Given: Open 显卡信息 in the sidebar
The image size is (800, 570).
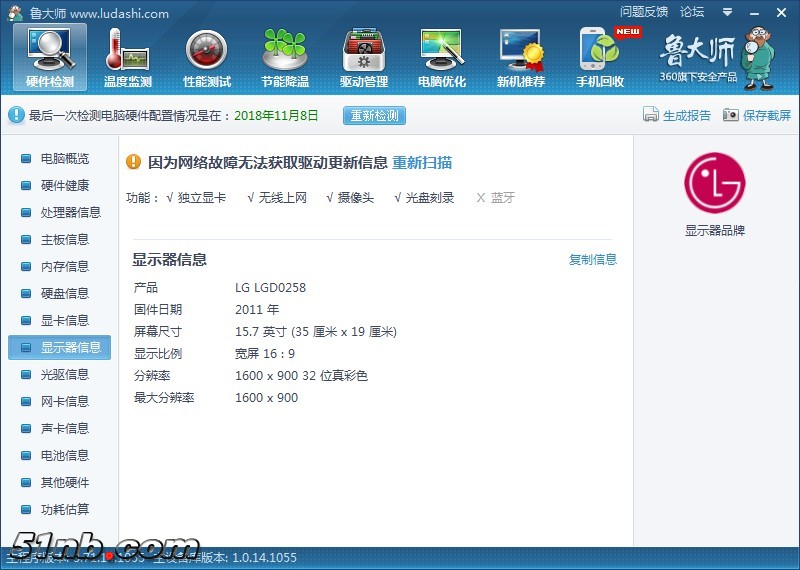Looking at the screenshot, I should (64, 321).
